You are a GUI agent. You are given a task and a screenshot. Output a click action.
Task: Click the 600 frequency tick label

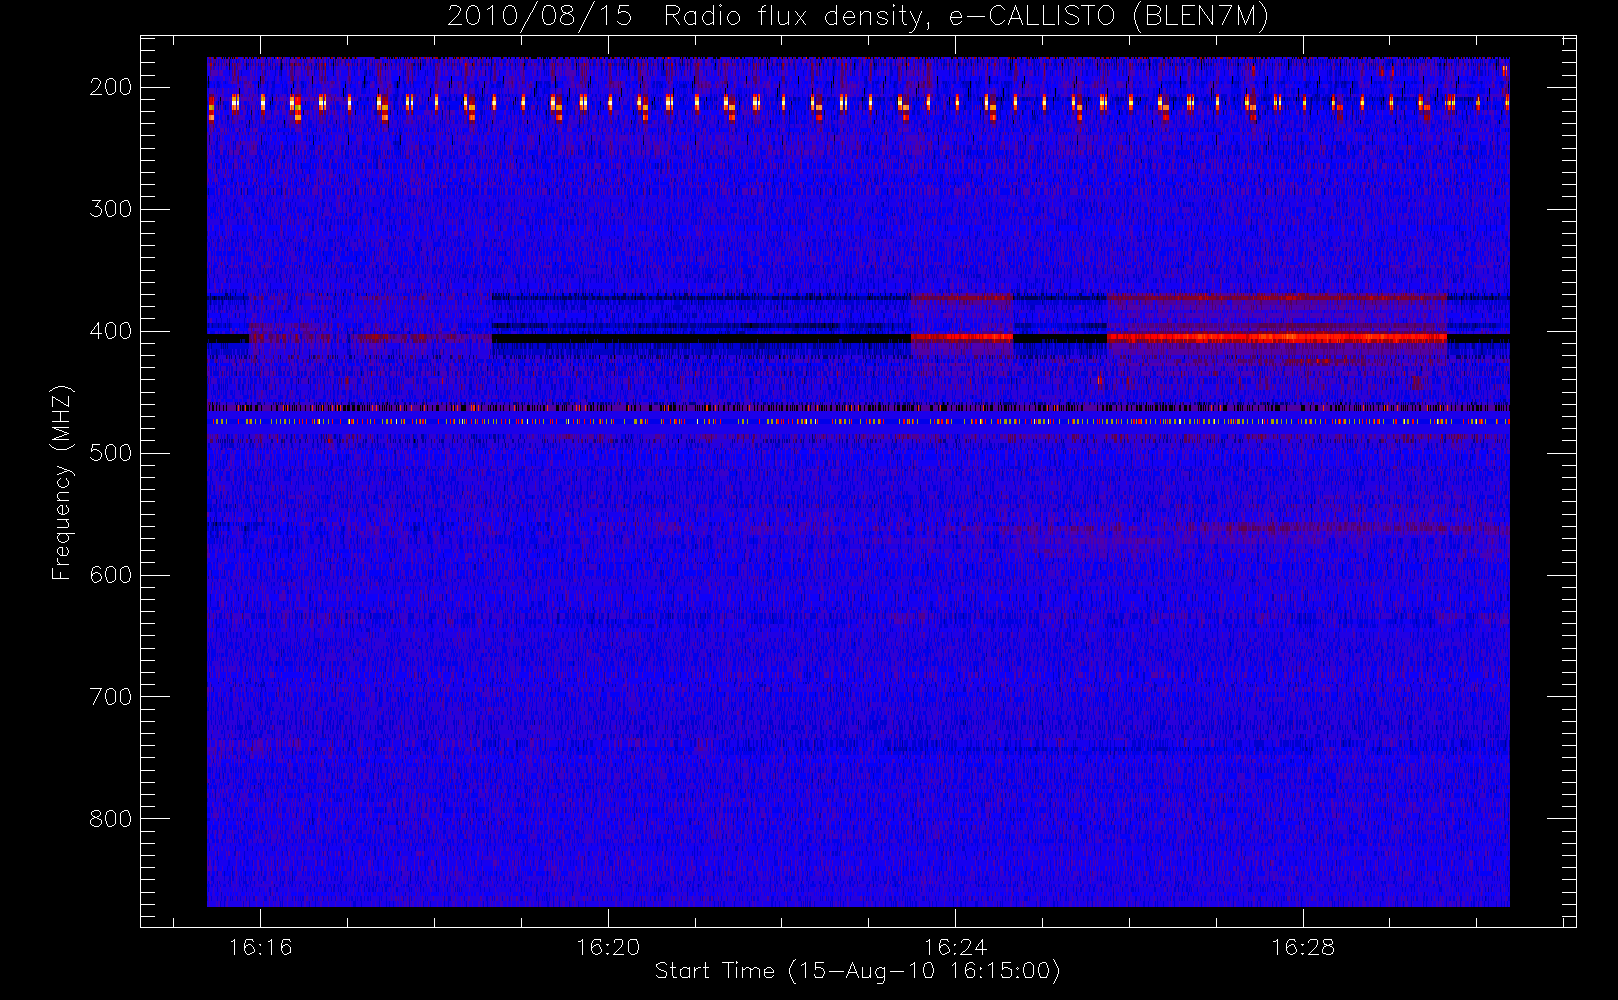[111, 575]
